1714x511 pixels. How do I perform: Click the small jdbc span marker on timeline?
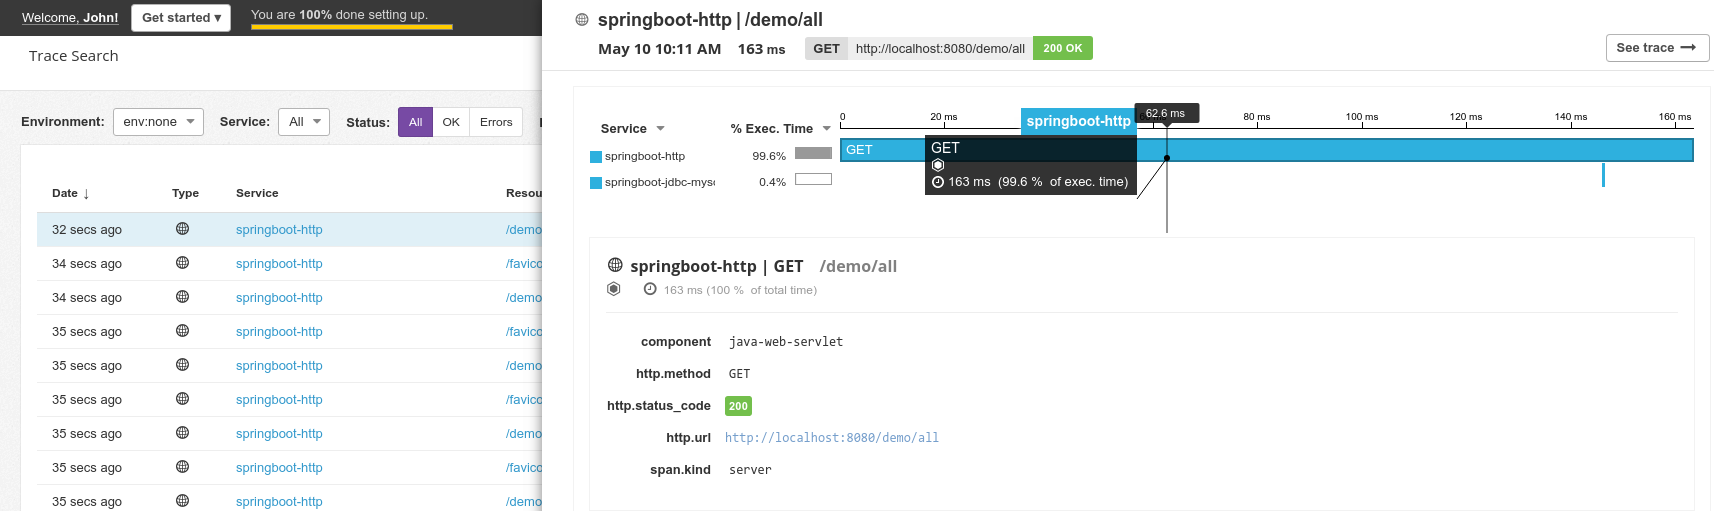1603,175
